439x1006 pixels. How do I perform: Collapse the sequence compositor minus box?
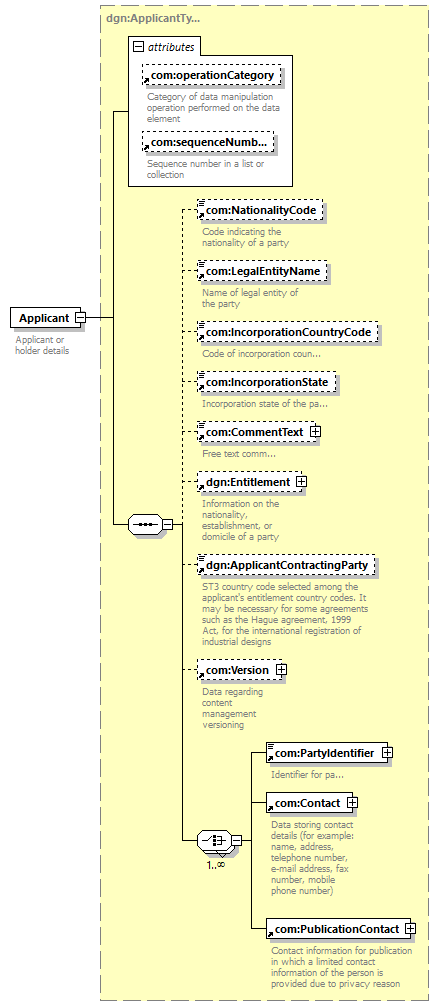(x=168, y=524)
